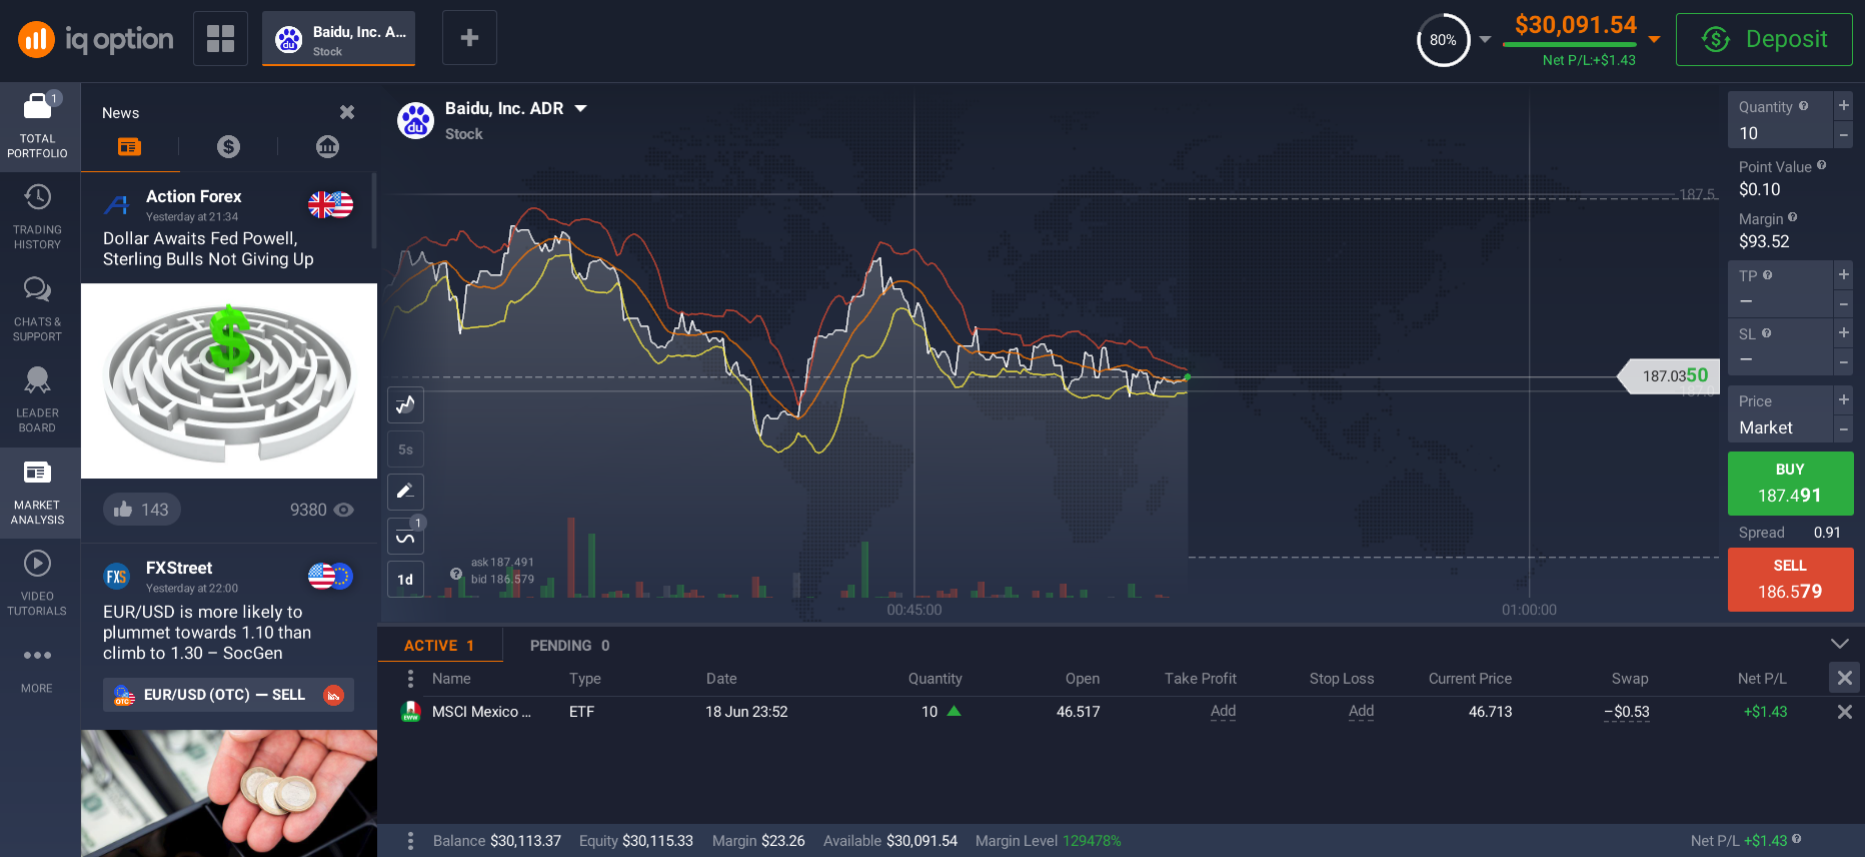Change the 5s candle interval
Viewport: 1865px width, 857px height.
[405, 449]
